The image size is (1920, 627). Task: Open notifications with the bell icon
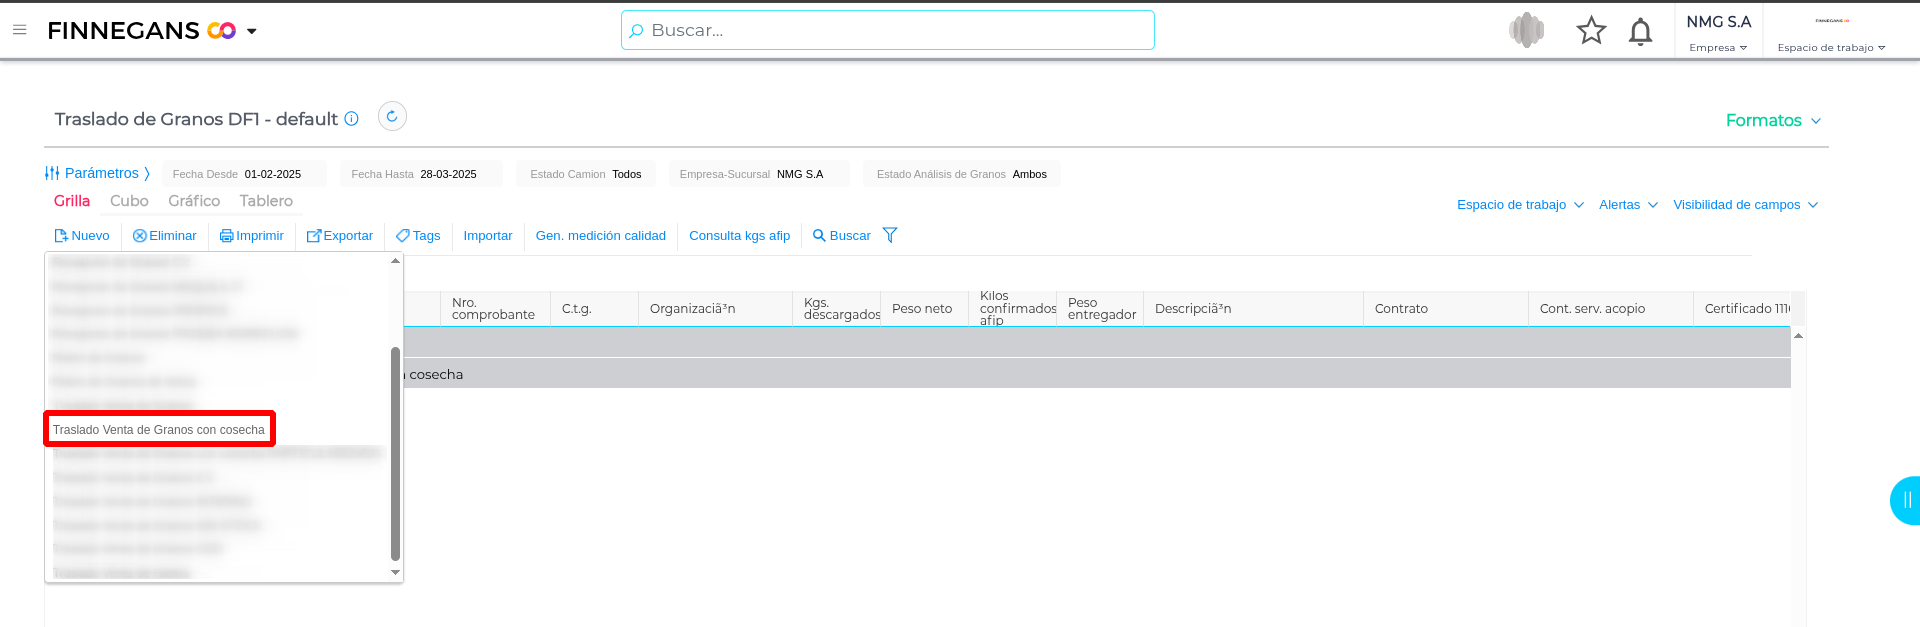point(1640,32)
